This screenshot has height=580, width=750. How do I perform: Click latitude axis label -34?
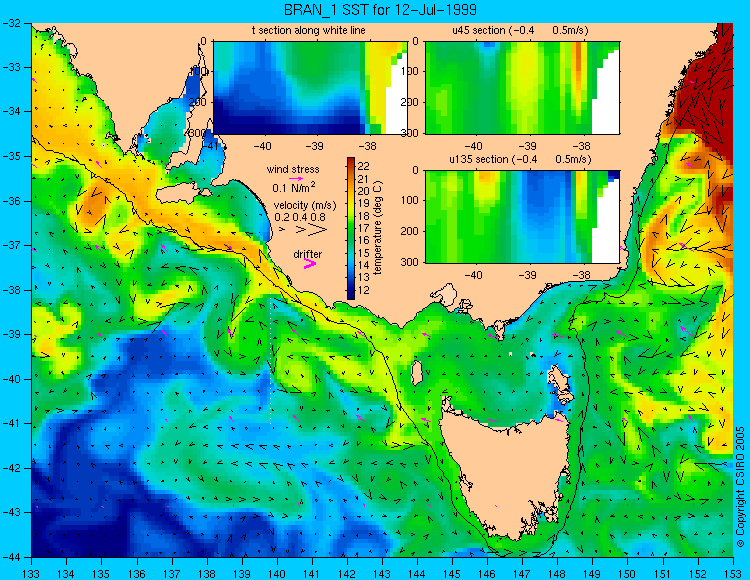(x=11, y=111)
